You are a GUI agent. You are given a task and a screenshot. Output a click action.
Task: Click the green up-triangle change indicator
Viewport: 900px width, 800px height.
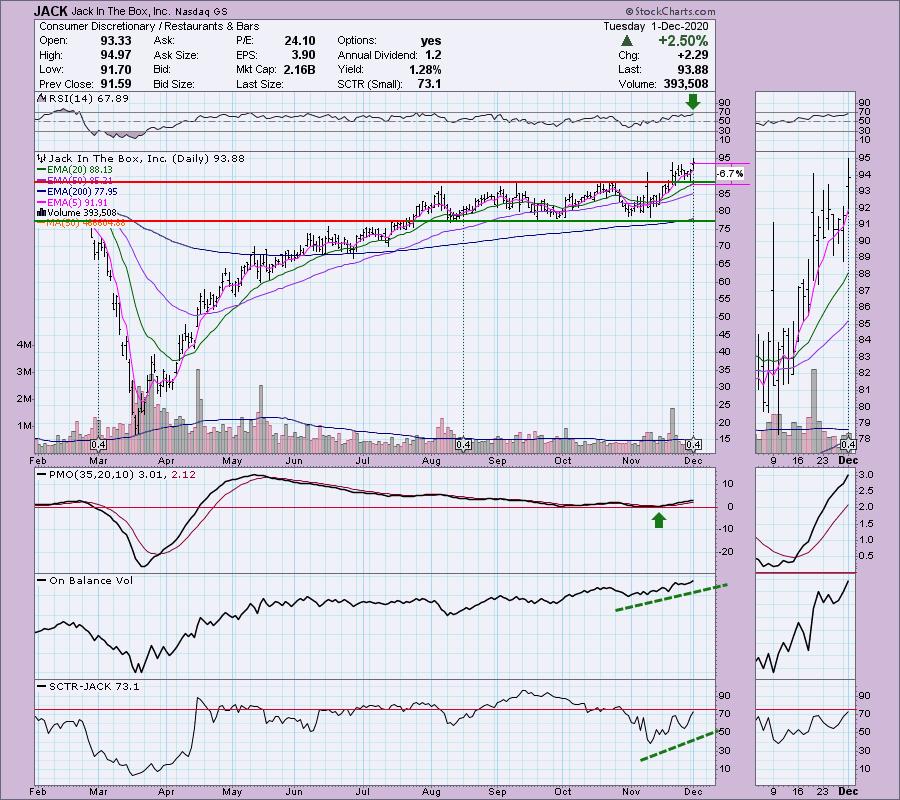tap(627, 41)
